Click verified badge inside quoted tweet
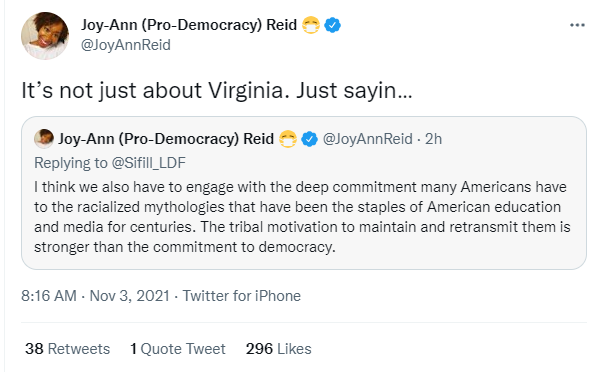 pyautogui.click(x=309, y=139)
